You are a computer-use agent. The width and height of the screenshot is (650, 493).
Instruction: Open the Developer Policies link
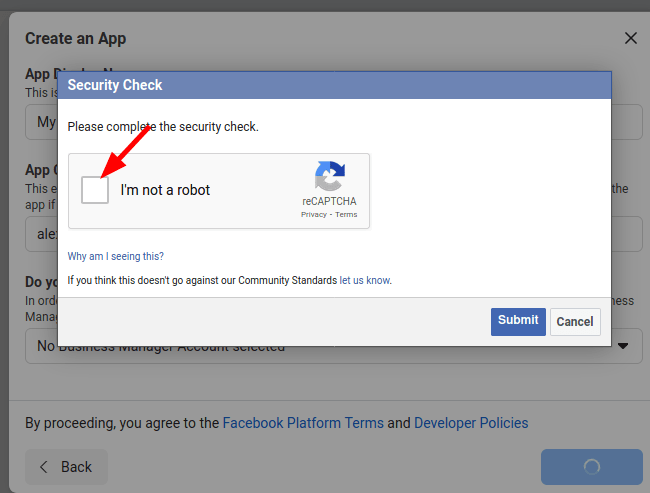471,423
